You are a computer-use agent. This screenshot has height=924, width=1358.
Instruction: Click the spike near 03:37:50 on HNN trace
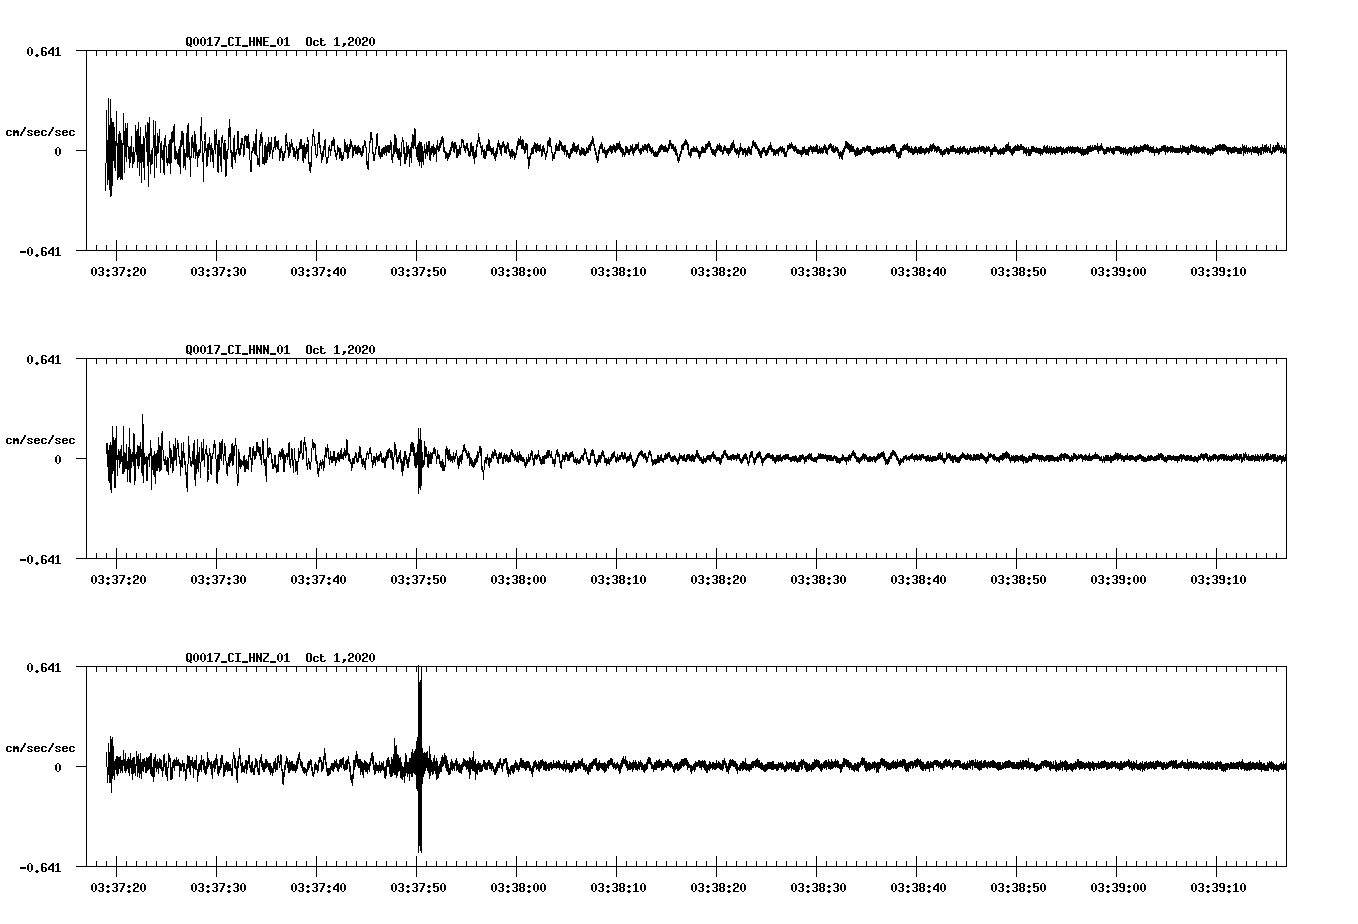pyautogui.click(x=419, y=460)
